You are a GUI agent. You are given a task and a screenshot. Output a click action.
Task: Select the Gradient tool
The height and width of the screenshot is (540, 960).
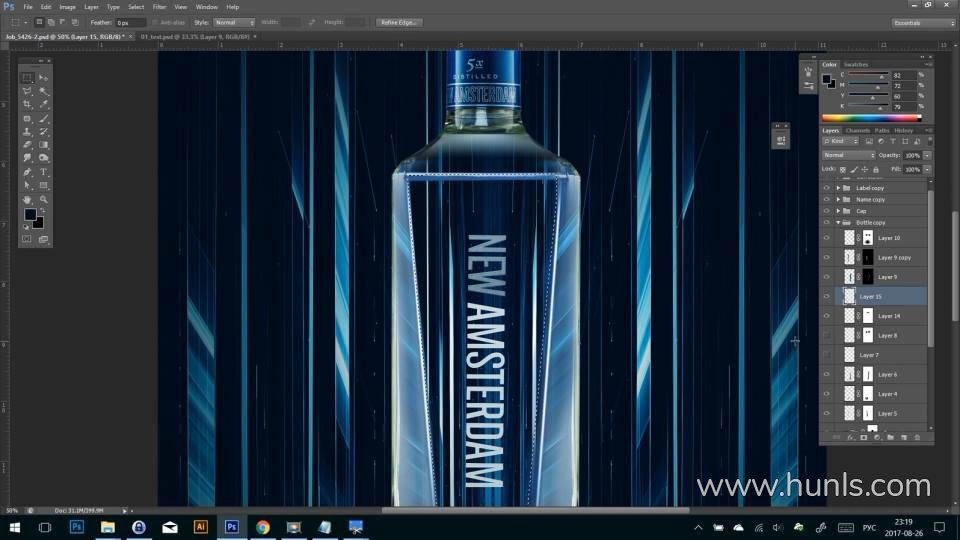point(43,146)
